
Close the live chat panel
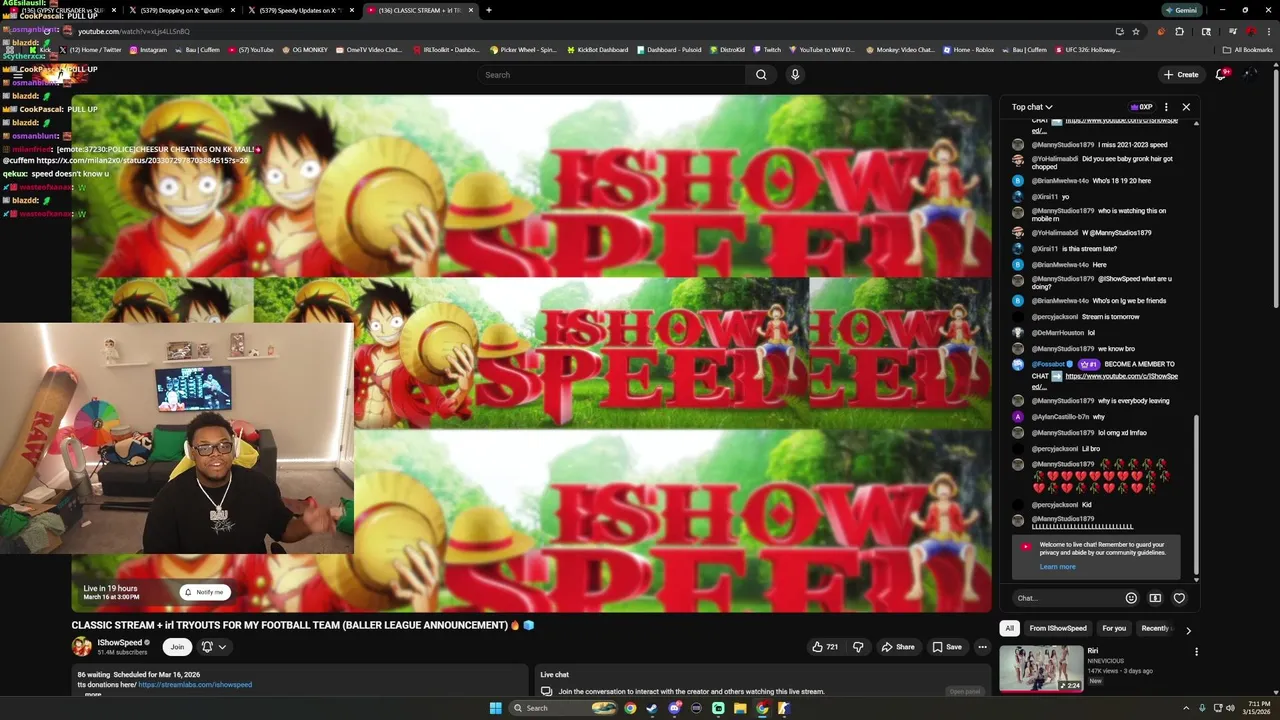point(1186,107)
